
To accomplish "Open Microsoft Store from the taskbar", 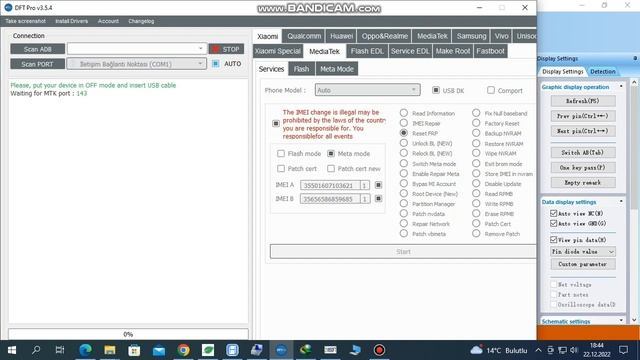I will pyautogui.click(x=134, y=350).
